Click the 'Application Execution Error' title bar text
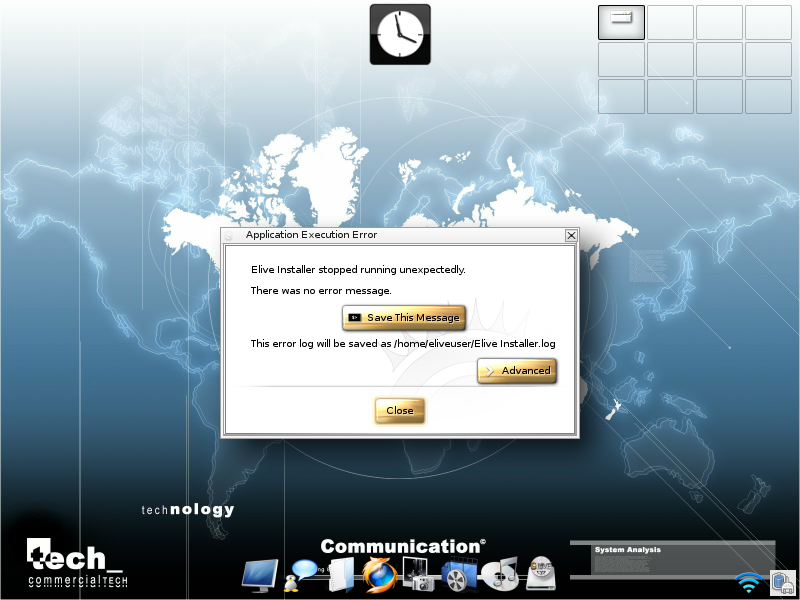Image resolution: width=800 pixels, height=600 pixels. [x=311, y=235]
